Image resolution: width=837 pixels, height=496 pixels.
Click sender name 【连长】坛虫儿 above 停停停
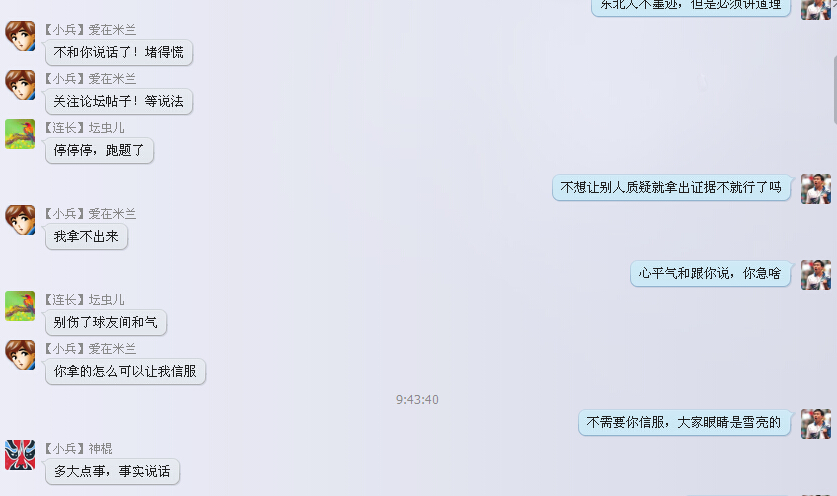[x=84, y=128]
